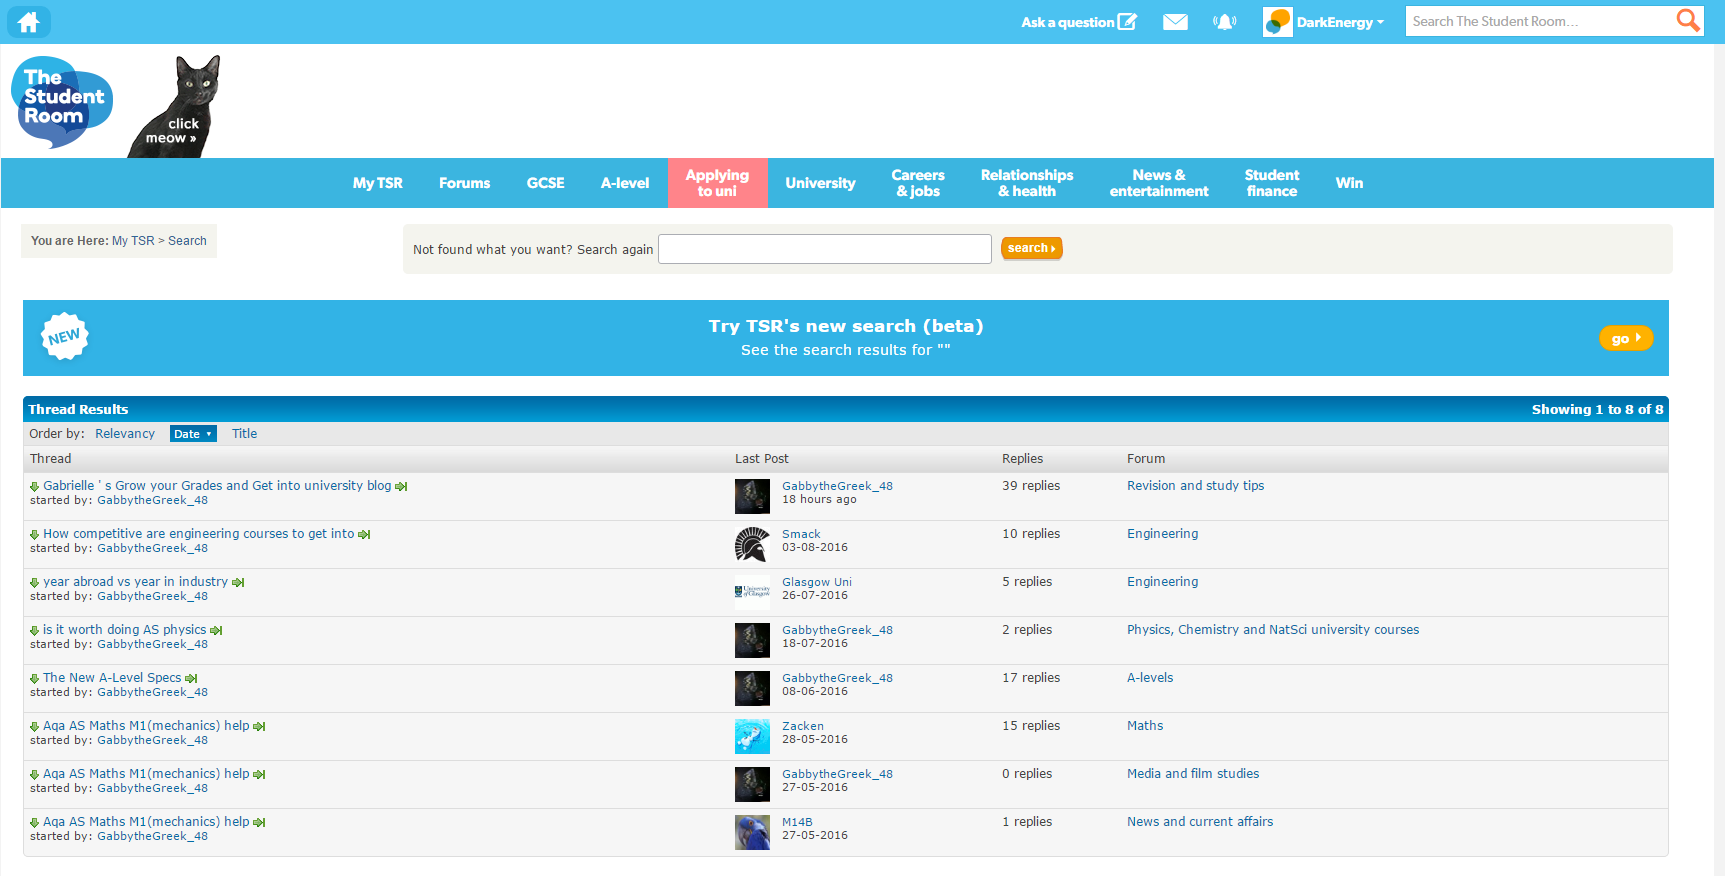This screenshot has height=876, width=1725.
Task: Click the Glasgow Uni avatar image
Action: click(752, 592)
